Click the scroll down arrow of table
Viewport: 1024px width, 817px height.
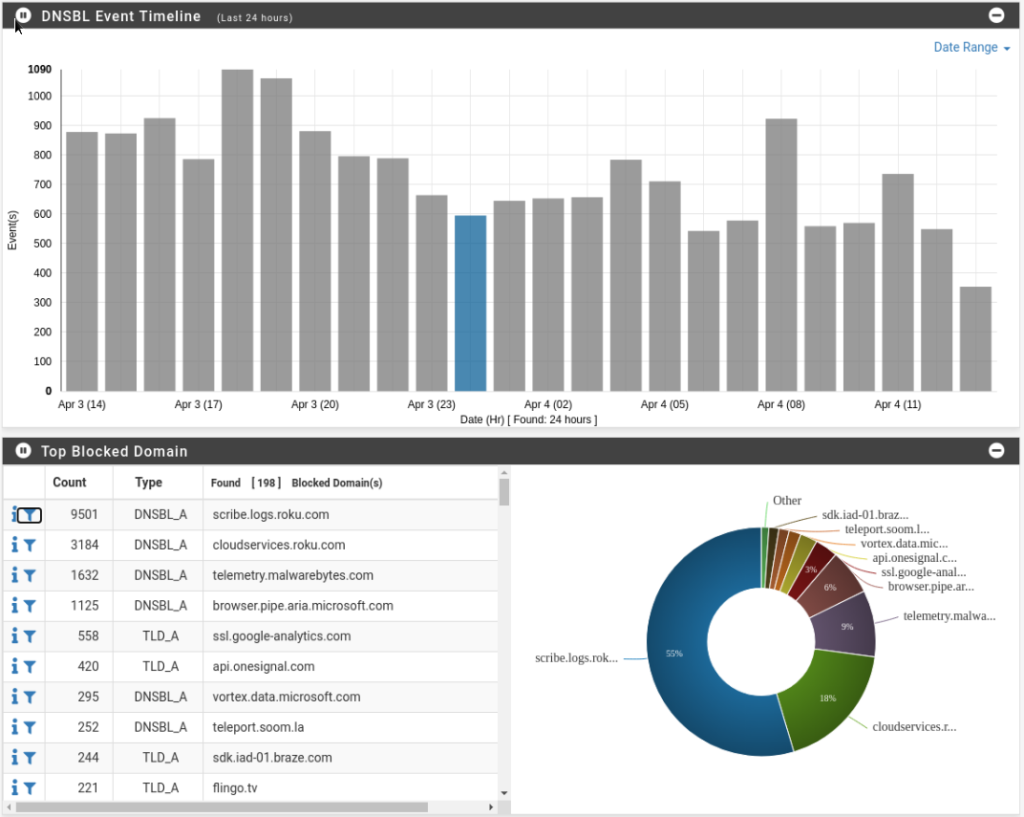tap(504, 793)
